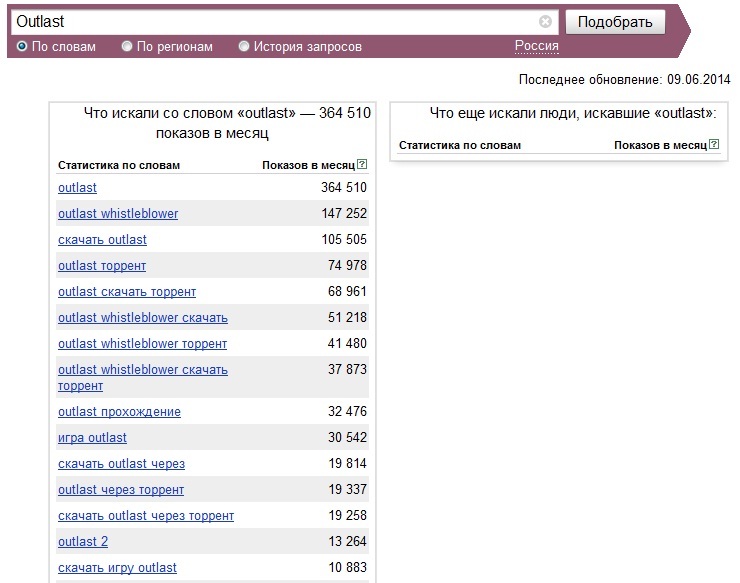Click the value '10 883'
Viewport: 740px width, 583px height.
(x=347, y=567)
